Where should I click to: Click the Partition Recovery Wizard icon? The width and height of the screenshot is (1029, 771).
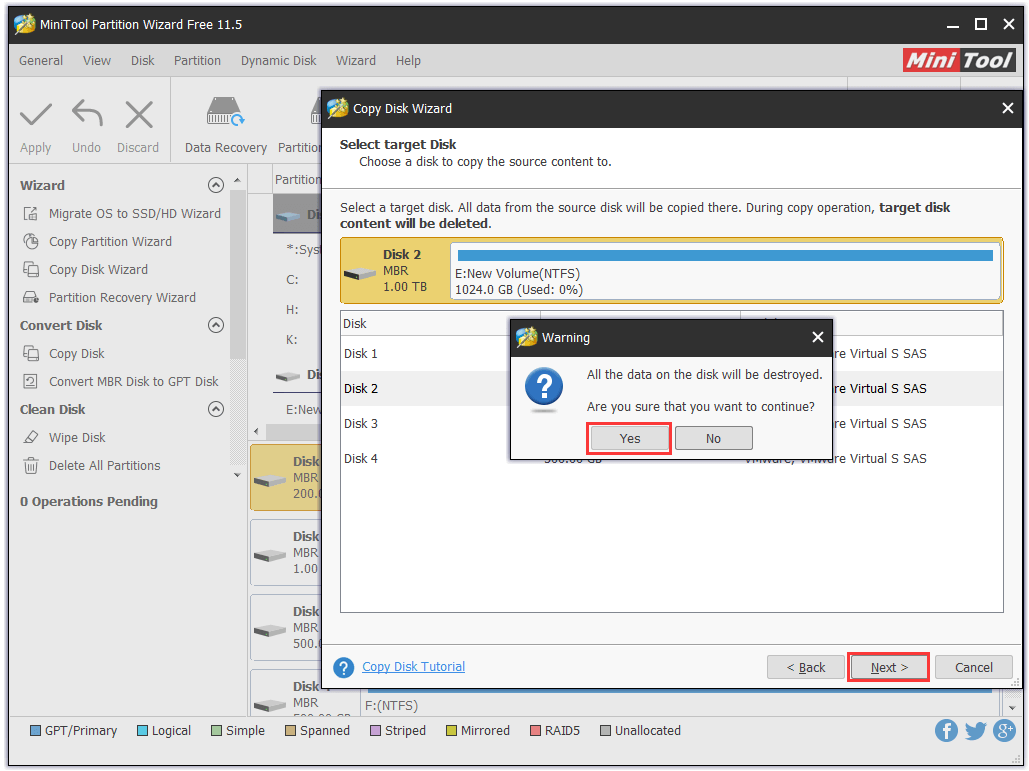pos(30,297)
